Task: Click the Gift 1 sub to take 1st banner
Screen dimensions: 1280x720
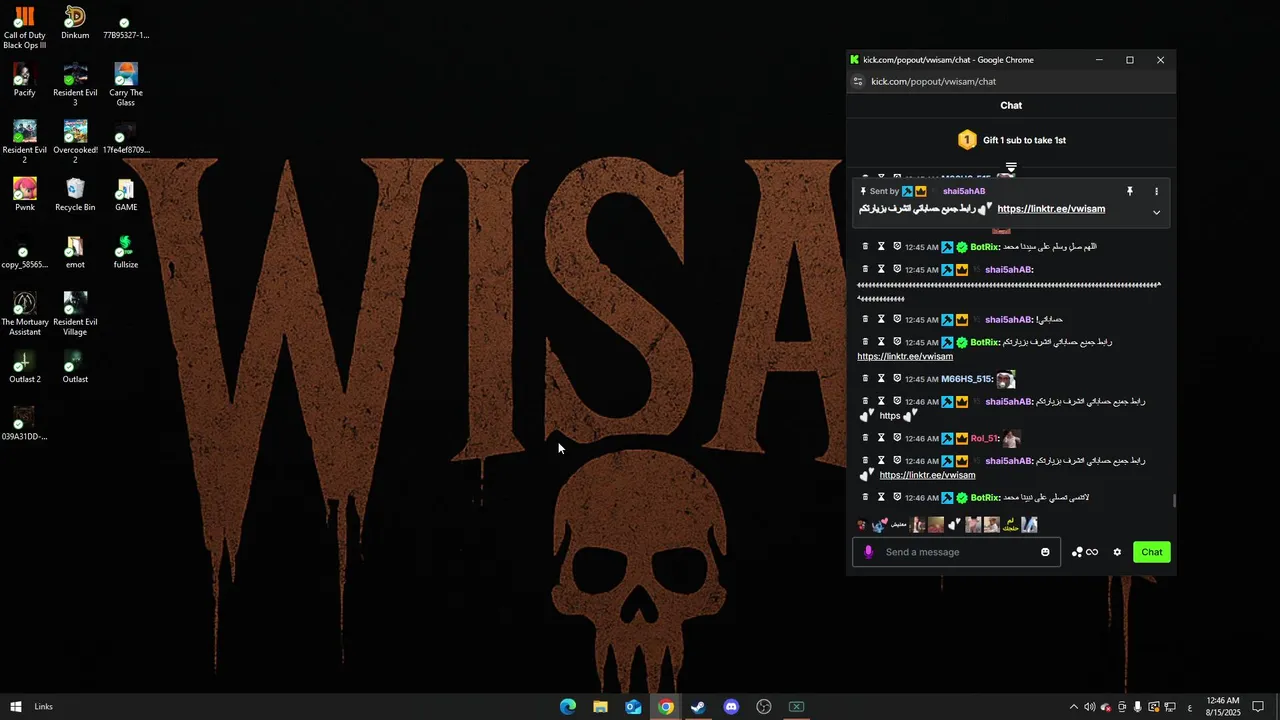Action: 1012,140
